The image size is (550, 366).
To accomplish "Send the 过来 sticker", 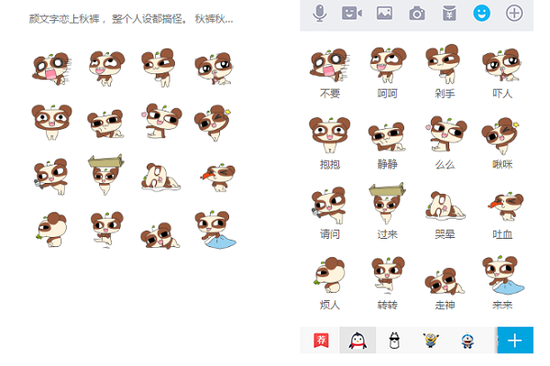I will tap(387, 204).
